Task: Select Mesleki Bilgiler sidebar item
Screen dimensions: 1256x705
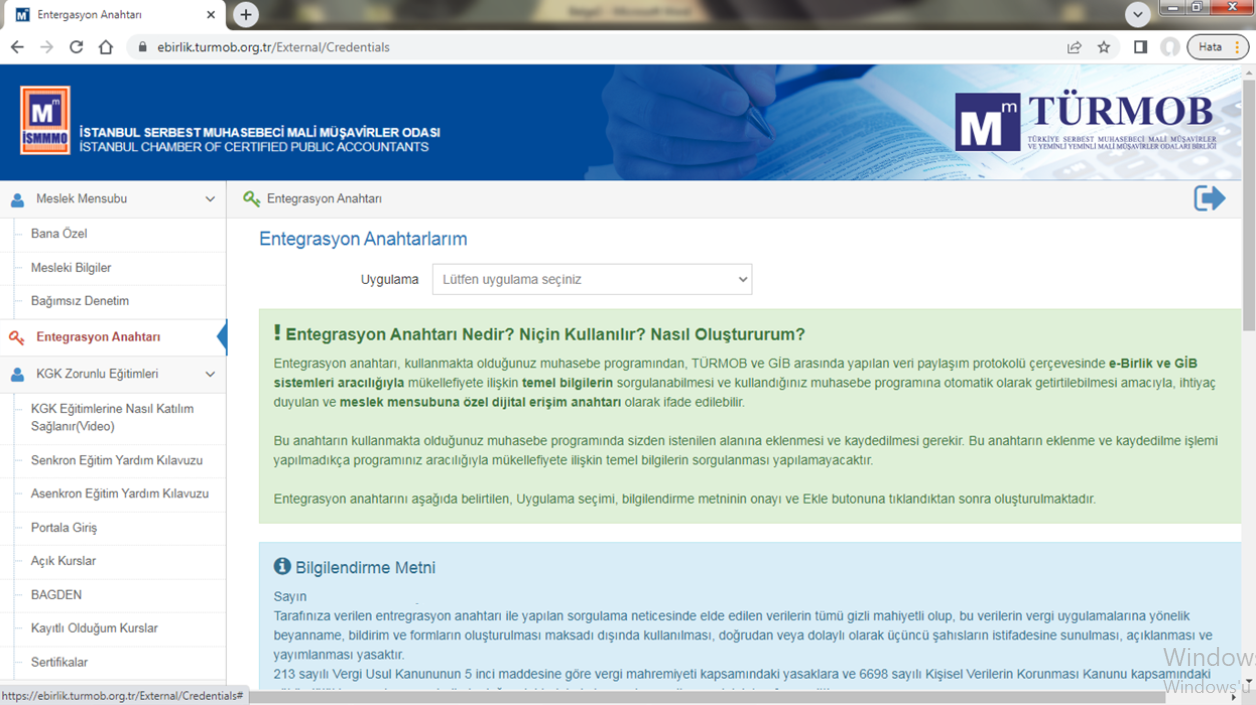Action: point(71,268)
